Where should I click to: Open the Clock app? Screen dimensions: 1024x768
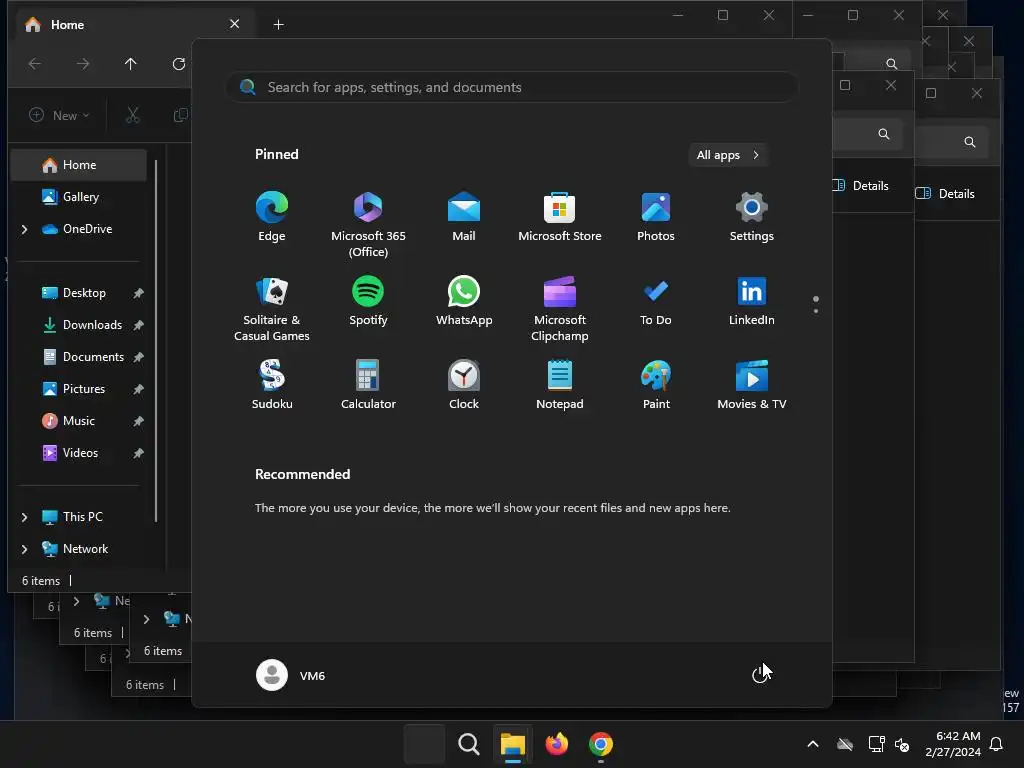click(464, 385)
